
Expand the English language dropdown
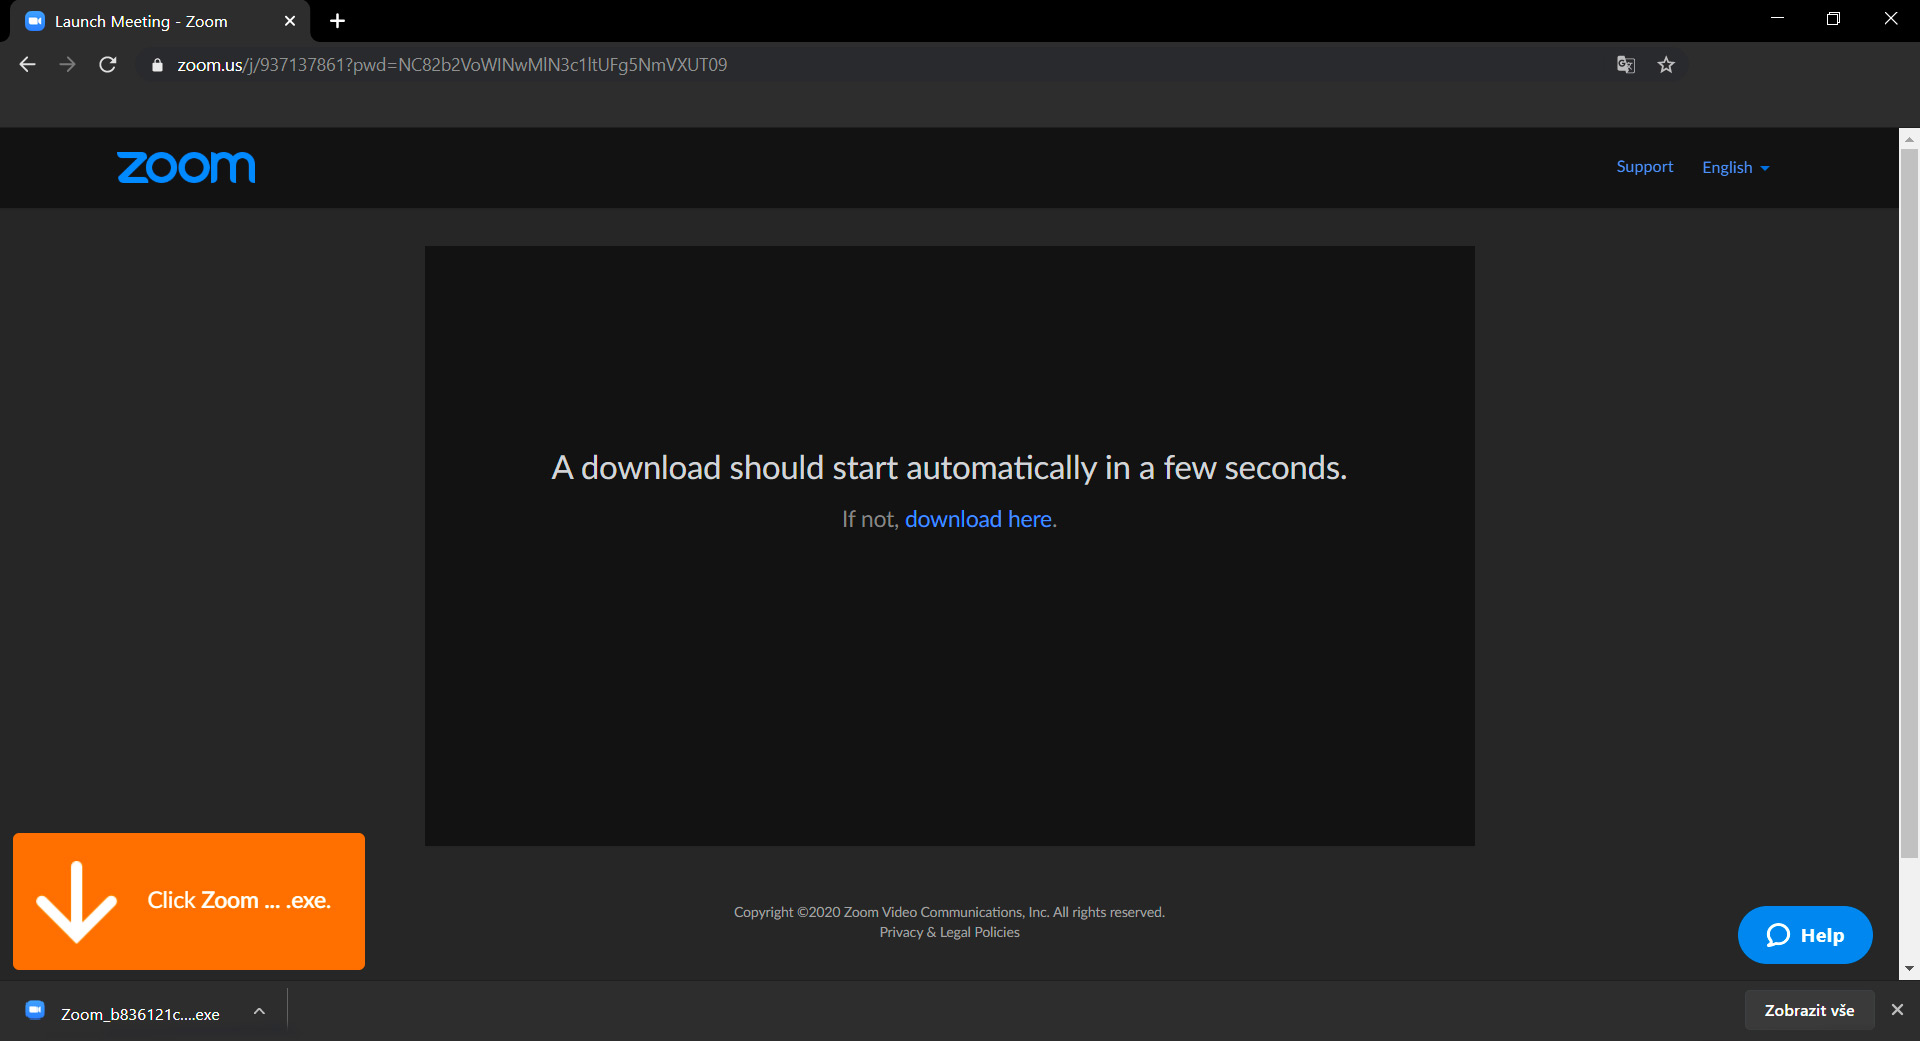pyautogui.click(x=1736, y=168)
